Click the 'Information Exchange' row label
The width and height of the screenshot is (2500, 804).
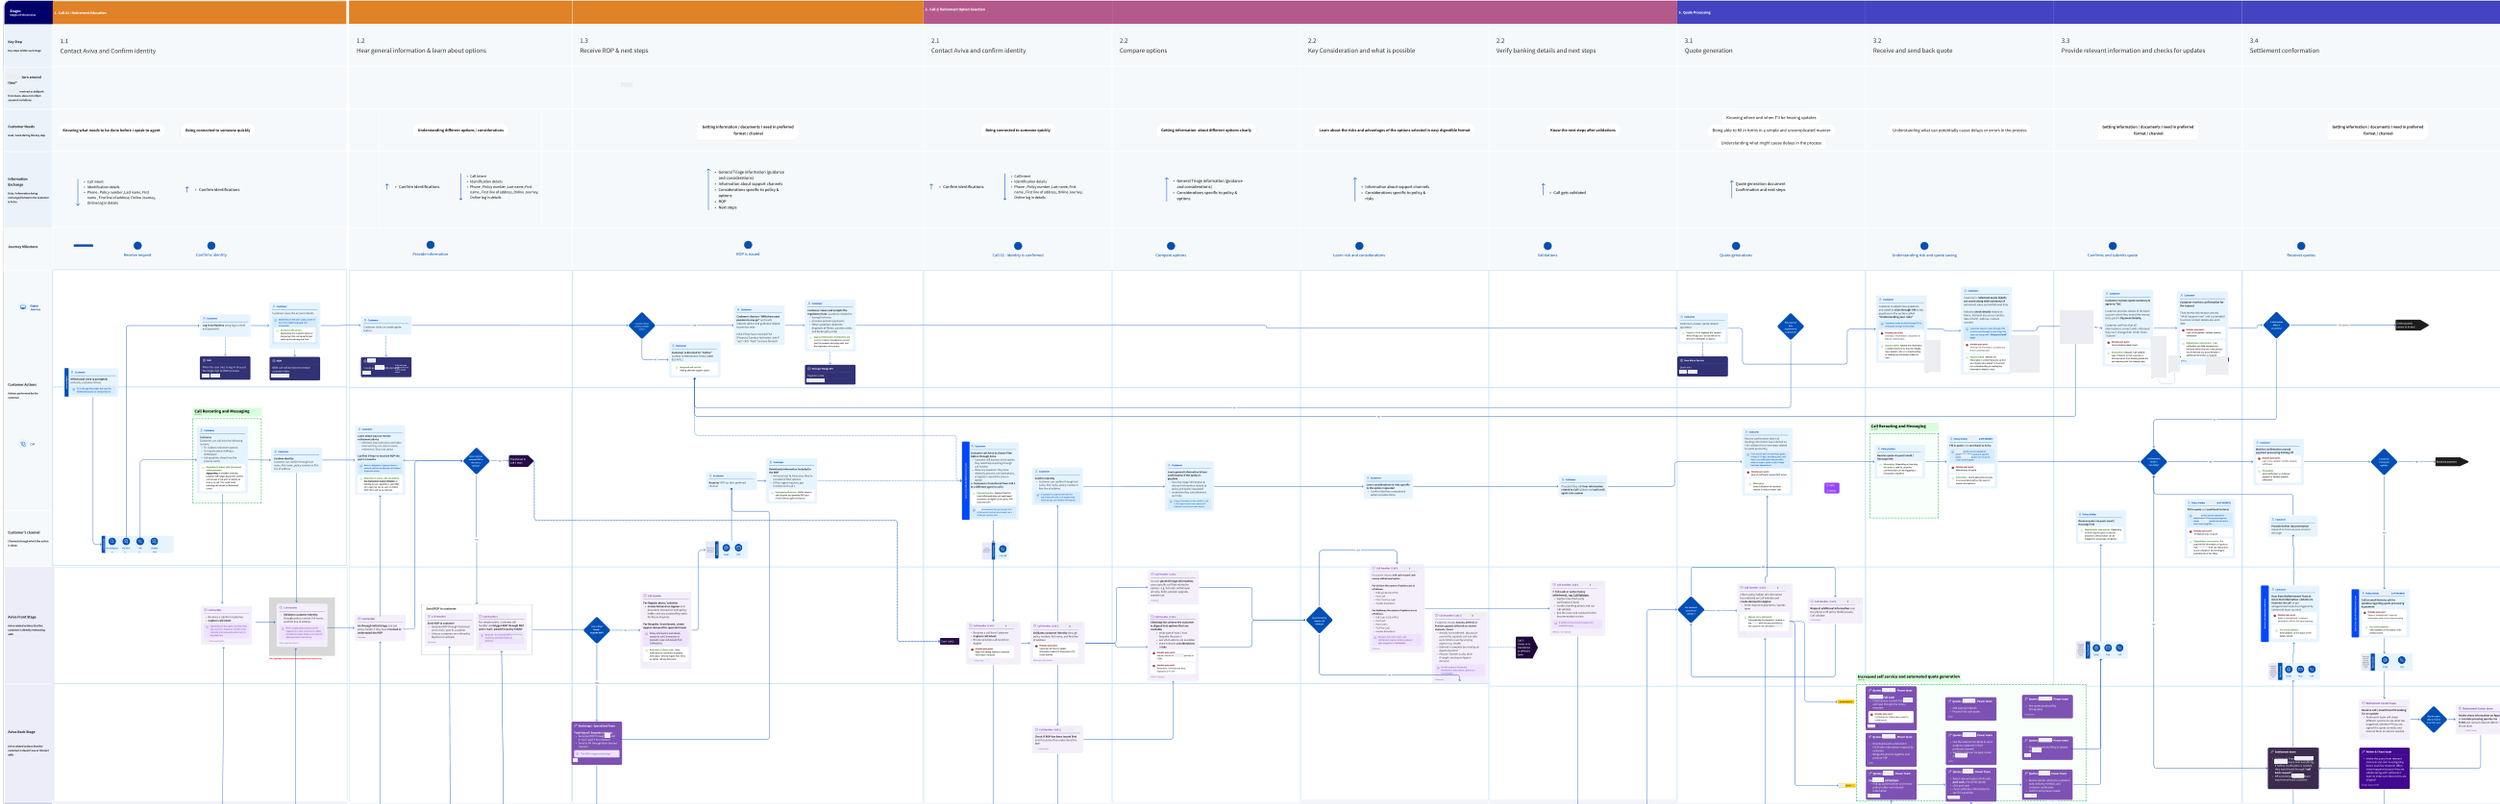coord(17,182)
